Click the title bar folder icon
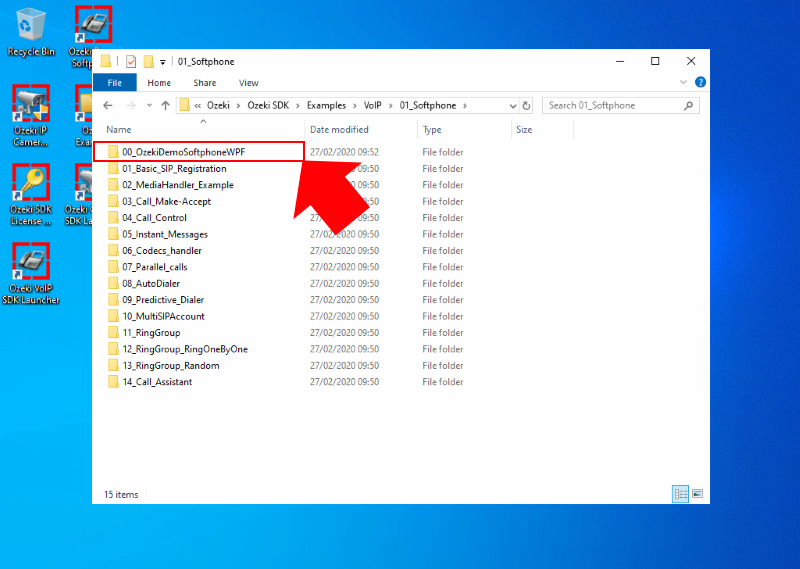 [106, 62]
